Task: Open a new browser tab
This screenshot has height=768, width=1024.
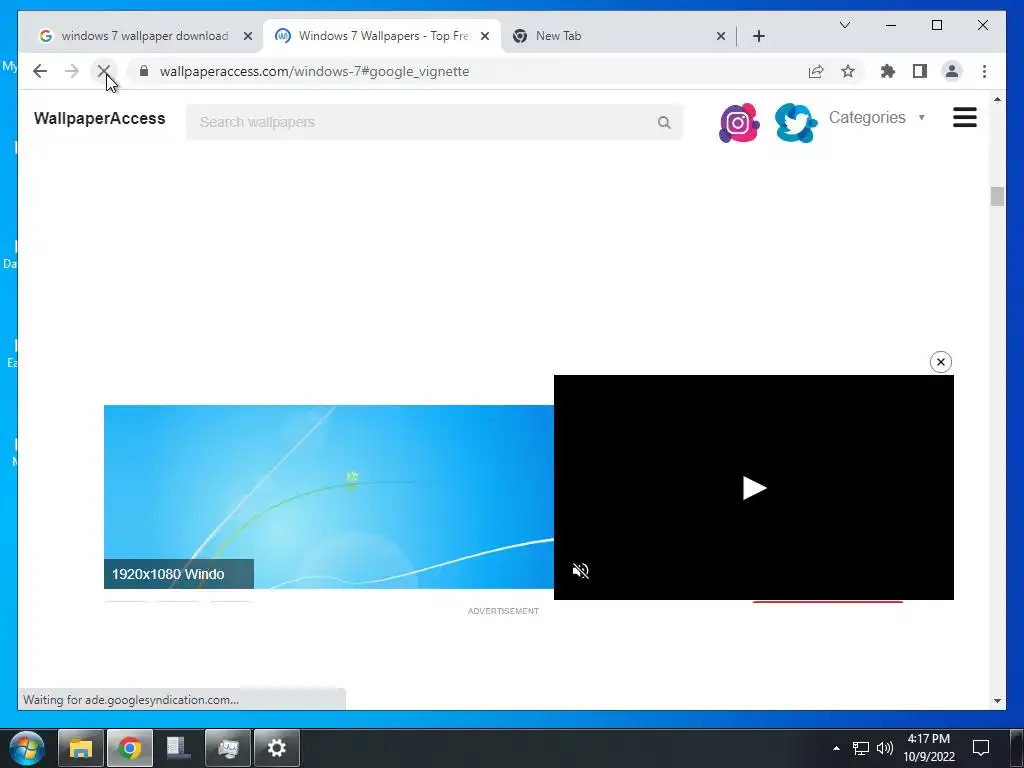Action: coord(758,36)
